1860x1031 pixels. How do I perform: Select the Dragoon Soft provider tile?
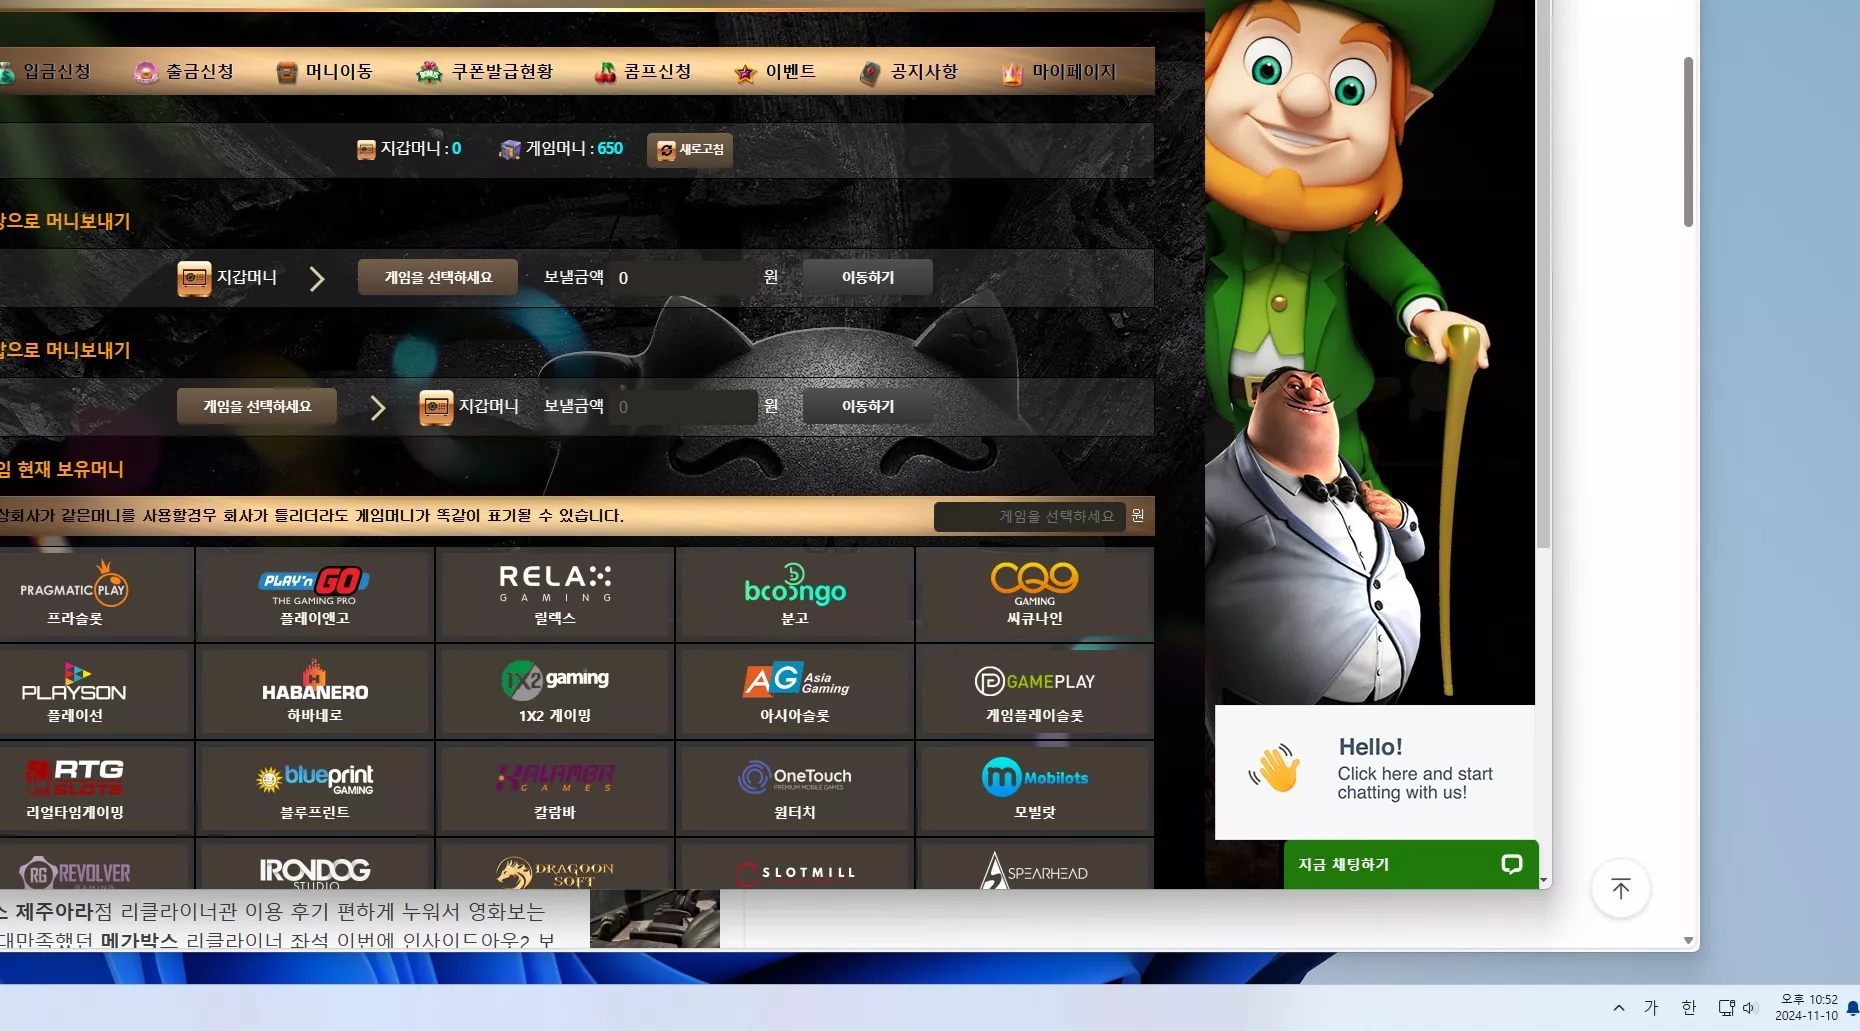pyautogui.click(x=555, y=865)
